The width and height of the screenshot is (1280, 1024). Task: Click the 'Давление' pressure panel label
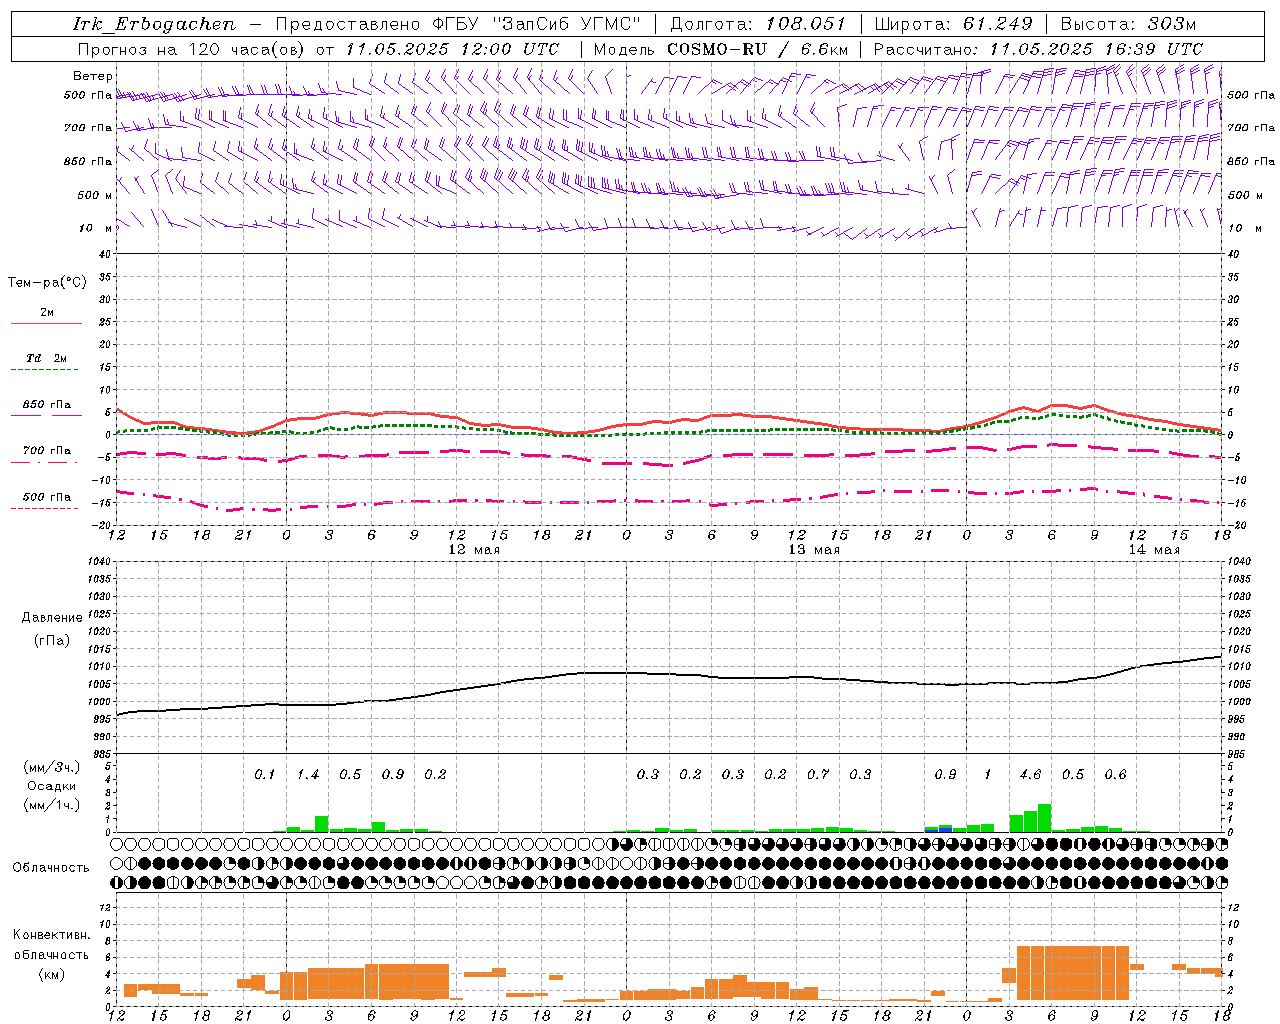pyautogui.click(x=52, y=618)
